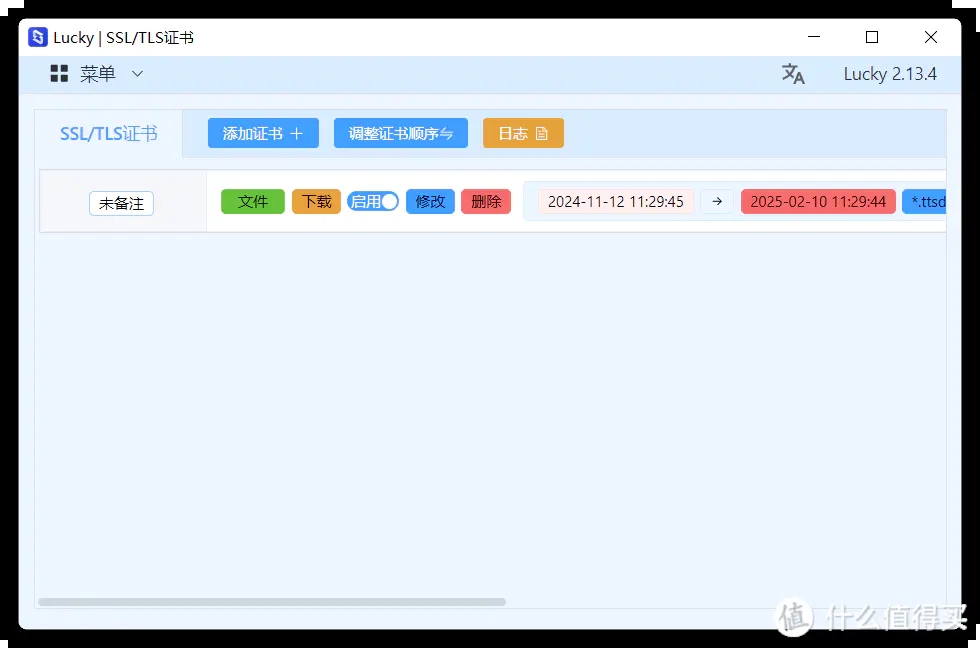Minimize the Lucky window
980x648 pixels.
click(814, 37)
